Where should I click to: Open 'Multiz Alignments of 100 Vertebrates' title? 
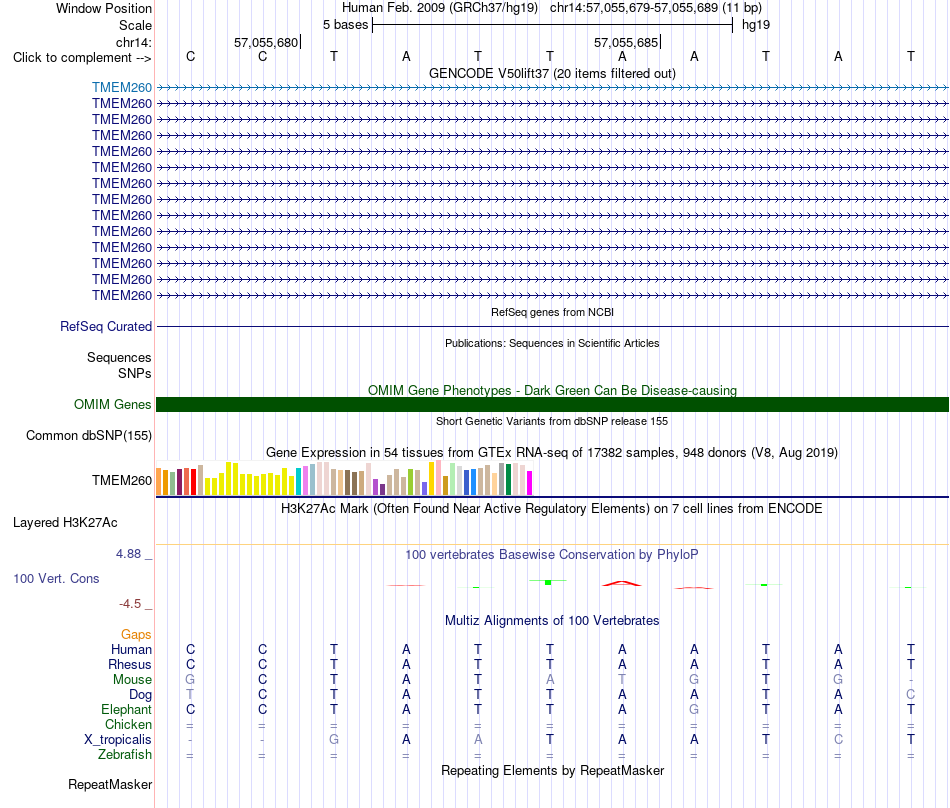point(552,620)
